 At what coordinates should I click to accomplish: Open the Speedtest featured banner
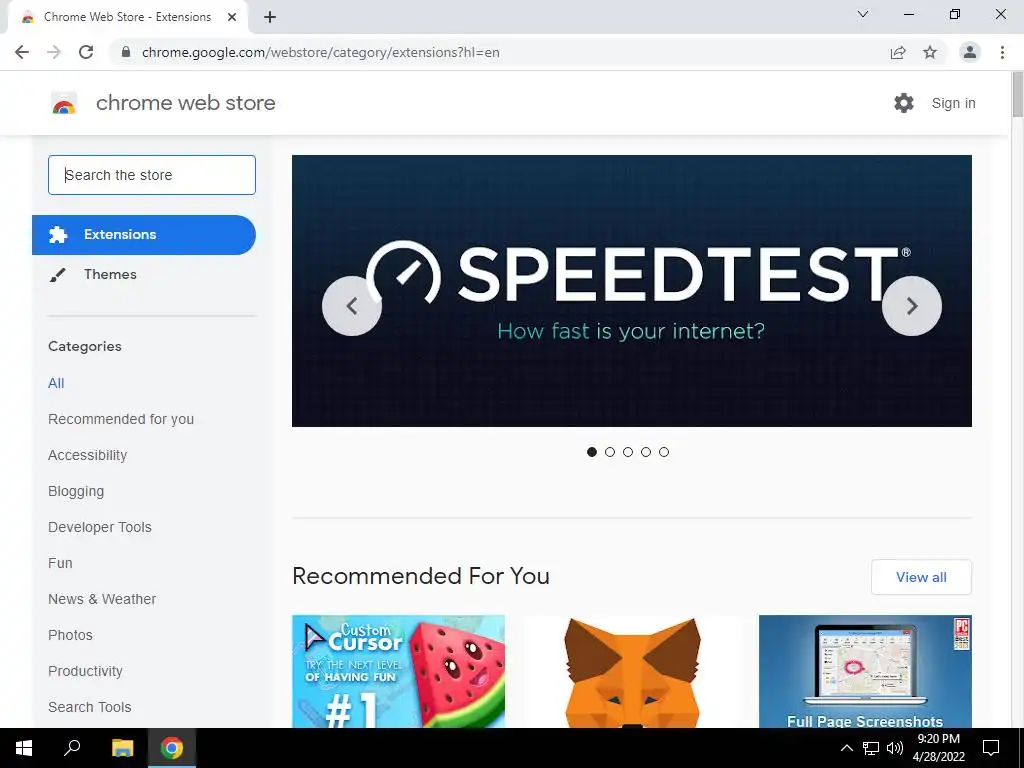(632, 291)
